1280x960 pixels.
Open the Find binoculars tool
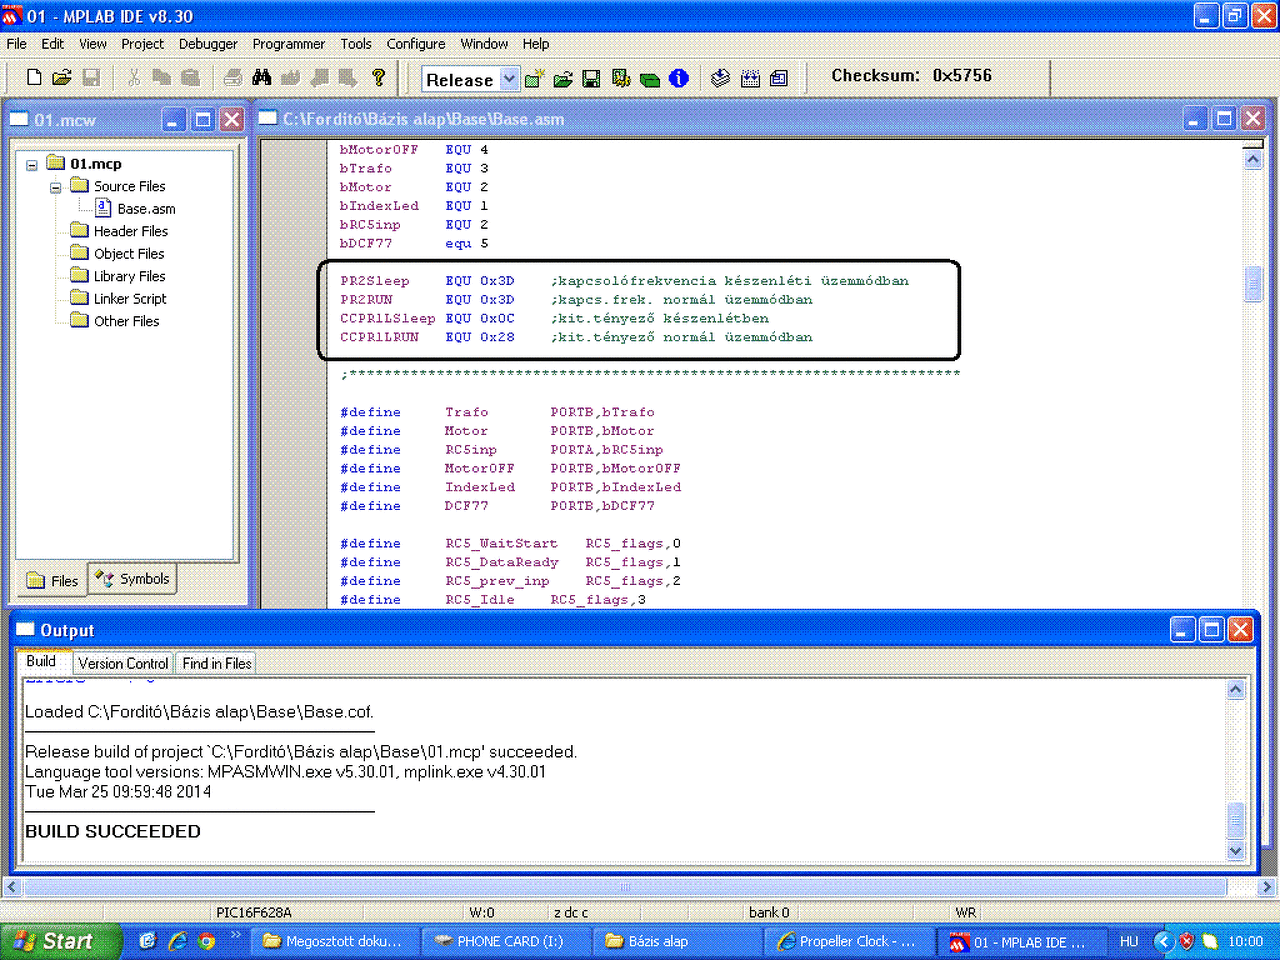262,78
